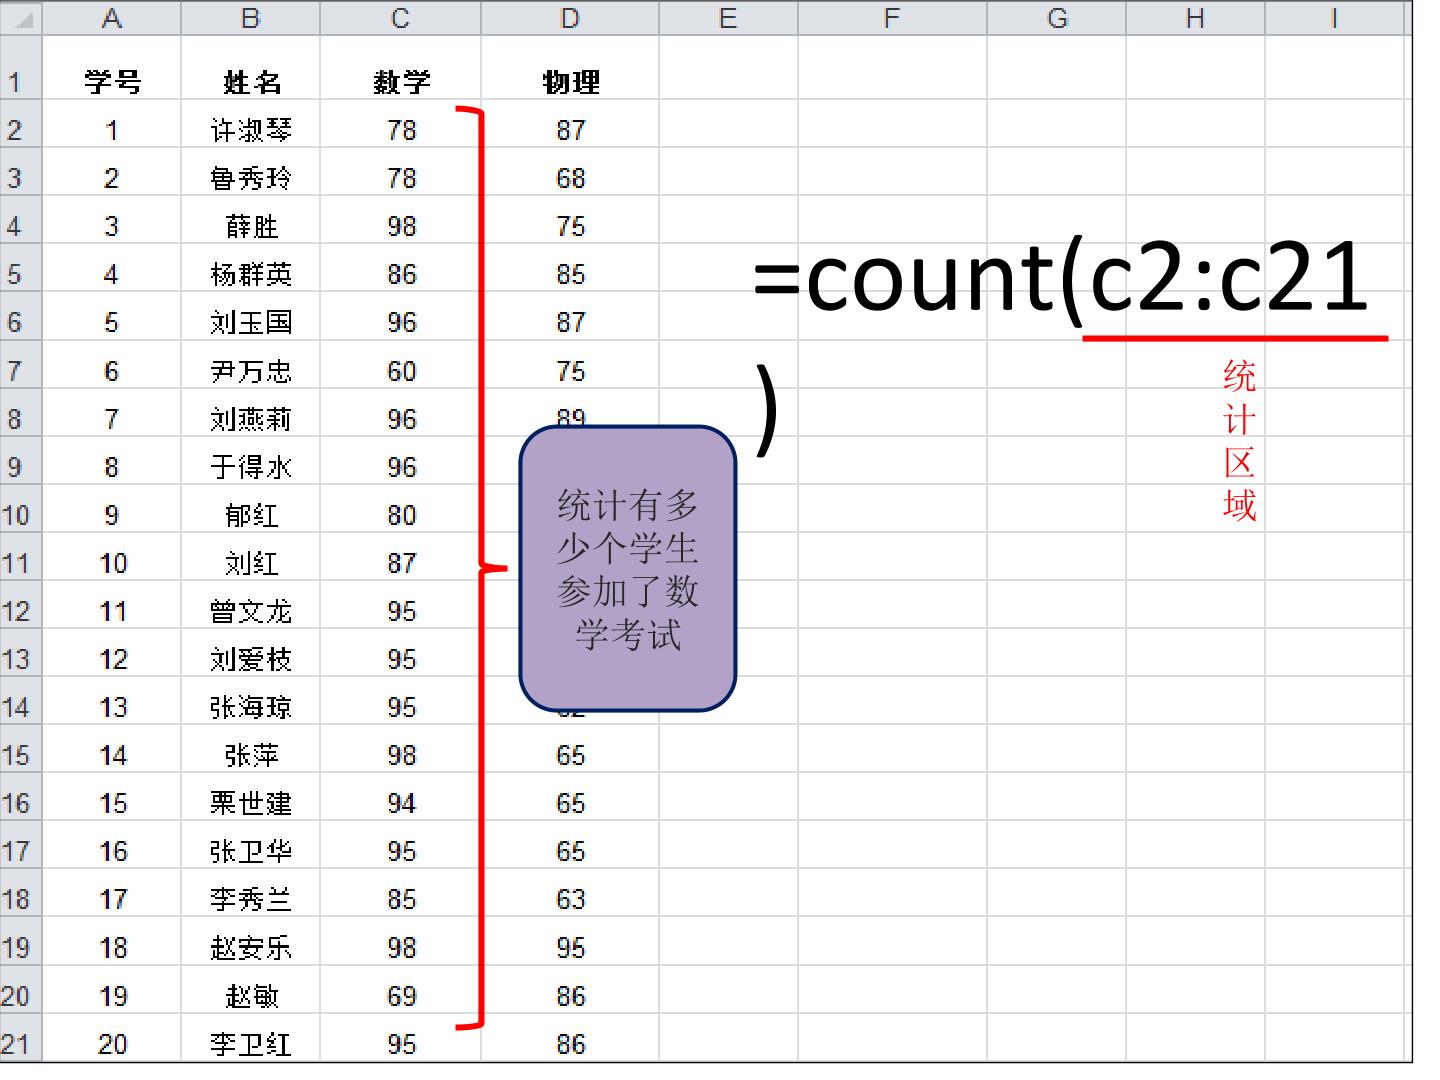Select the cell with name 张海琼
Viewport: 1440px width, 1080px height.
[x=250, y=706]
